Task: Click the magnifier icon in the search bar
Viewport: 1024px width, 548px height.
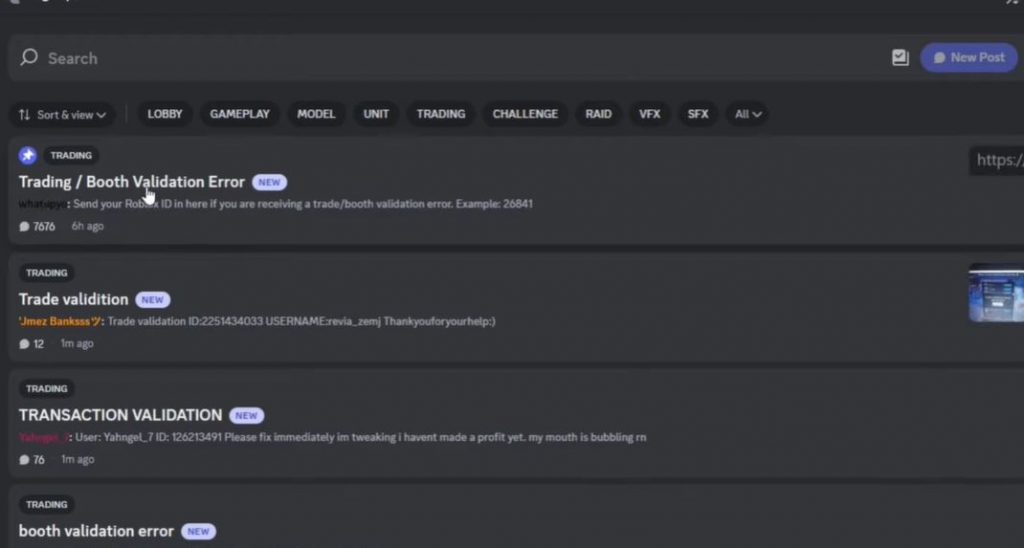Action: [29, 57]
